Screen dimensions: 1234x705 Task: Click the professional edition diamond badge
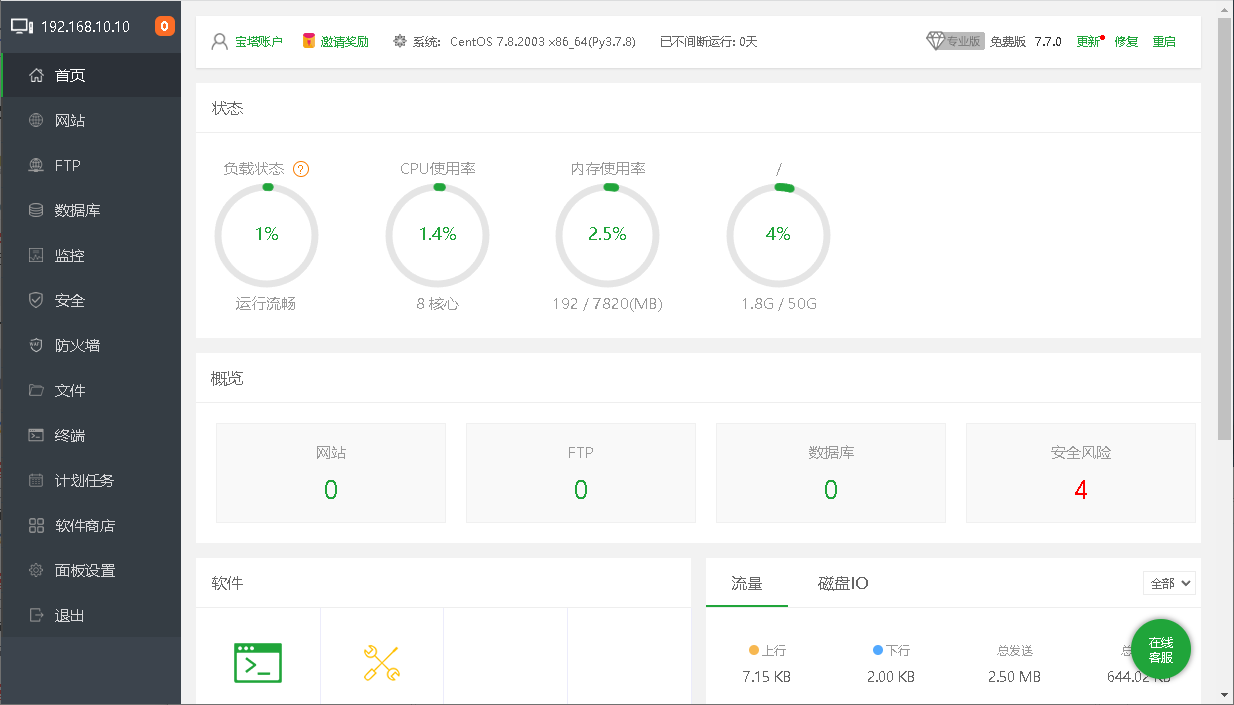pyautogui.click(x=955, y=41)
